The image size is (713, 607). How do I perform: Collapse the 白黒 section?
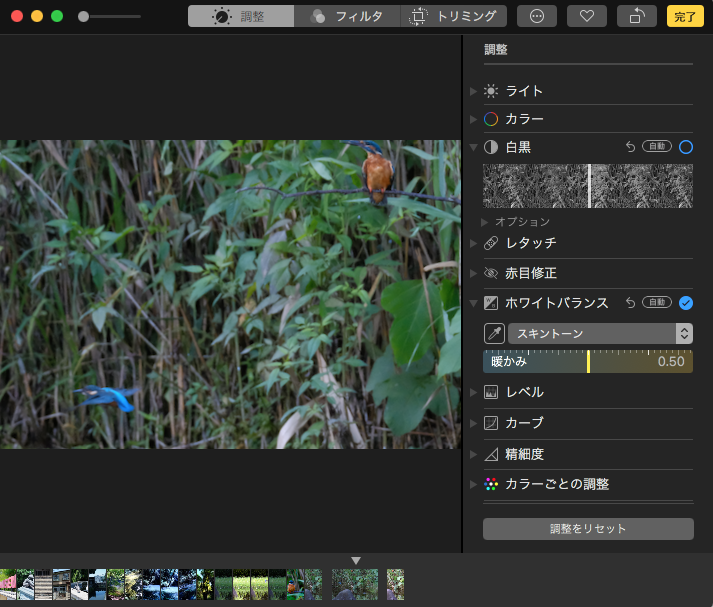coord(473,147)
